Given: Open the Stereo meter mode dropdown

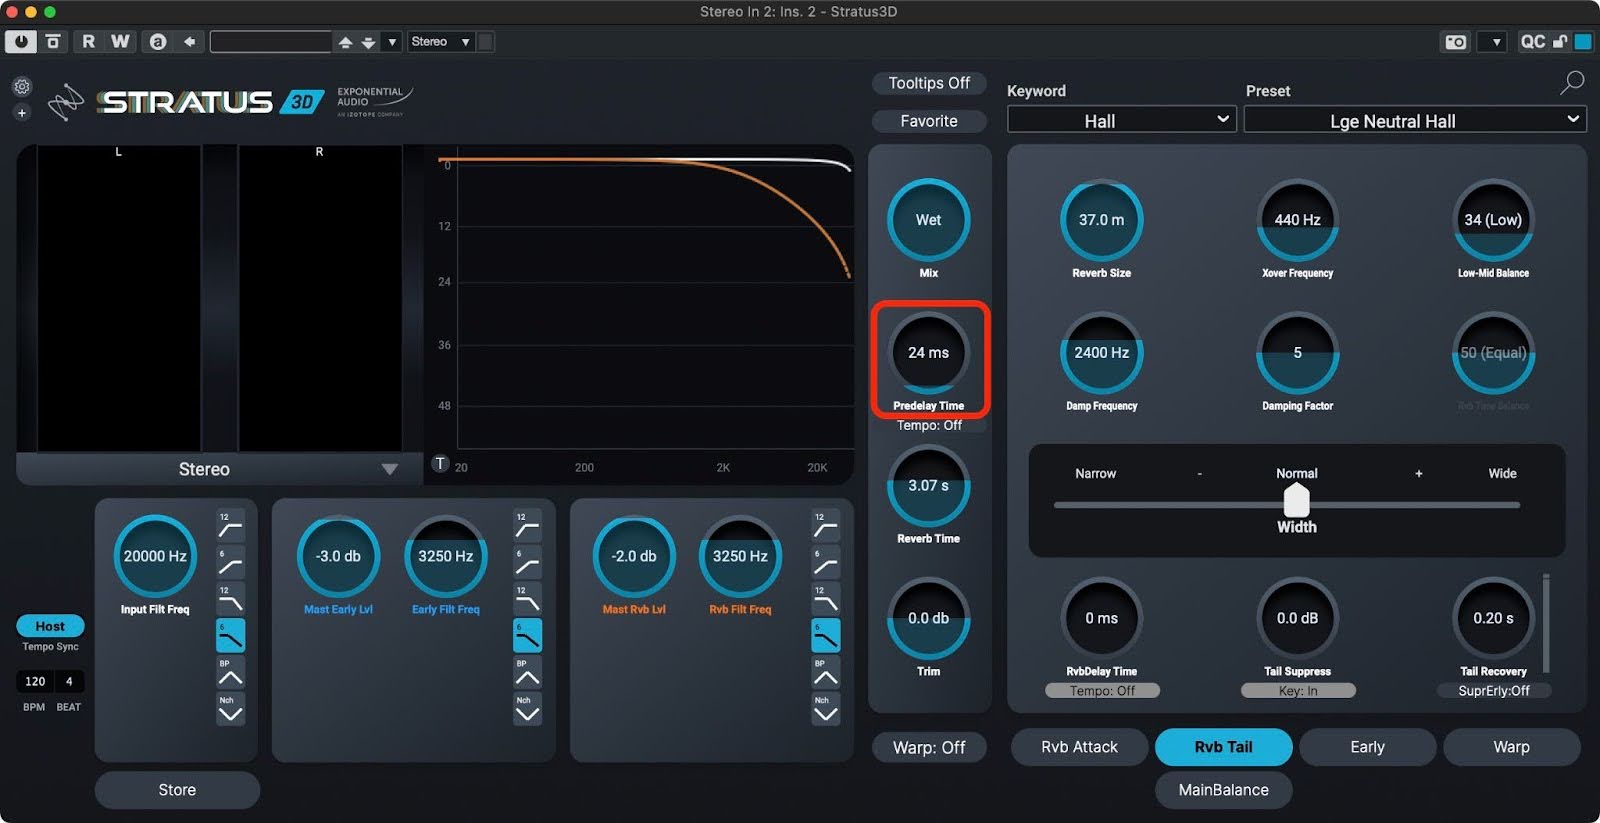Looking at the screenshot, I should pyautogui.click(x=219, y=469).
